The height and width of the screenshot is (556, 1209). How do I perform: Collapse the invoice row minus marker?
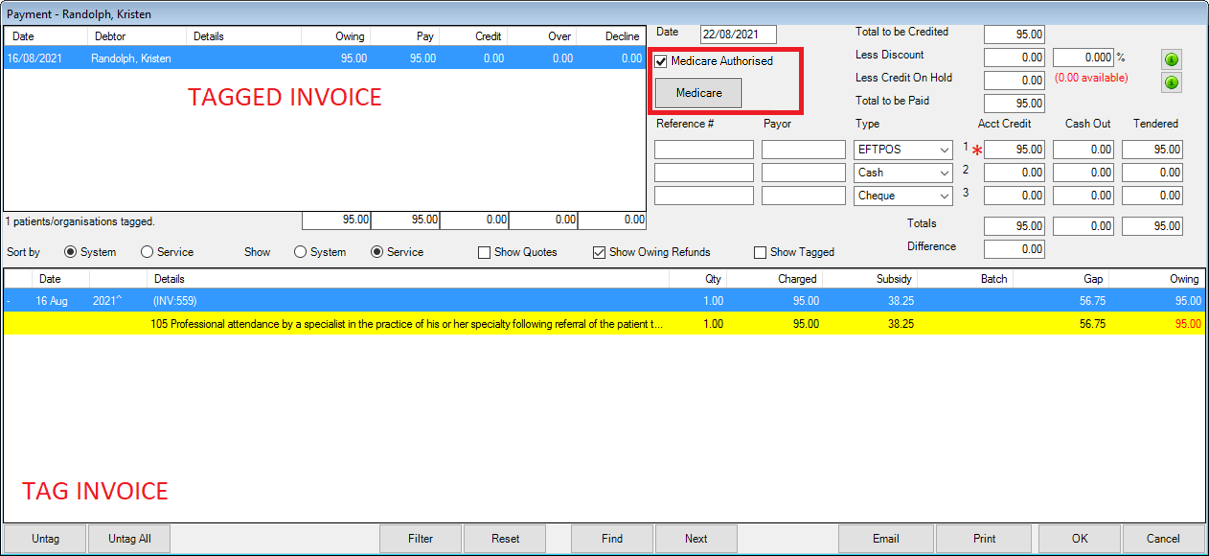tap(8, 300)
